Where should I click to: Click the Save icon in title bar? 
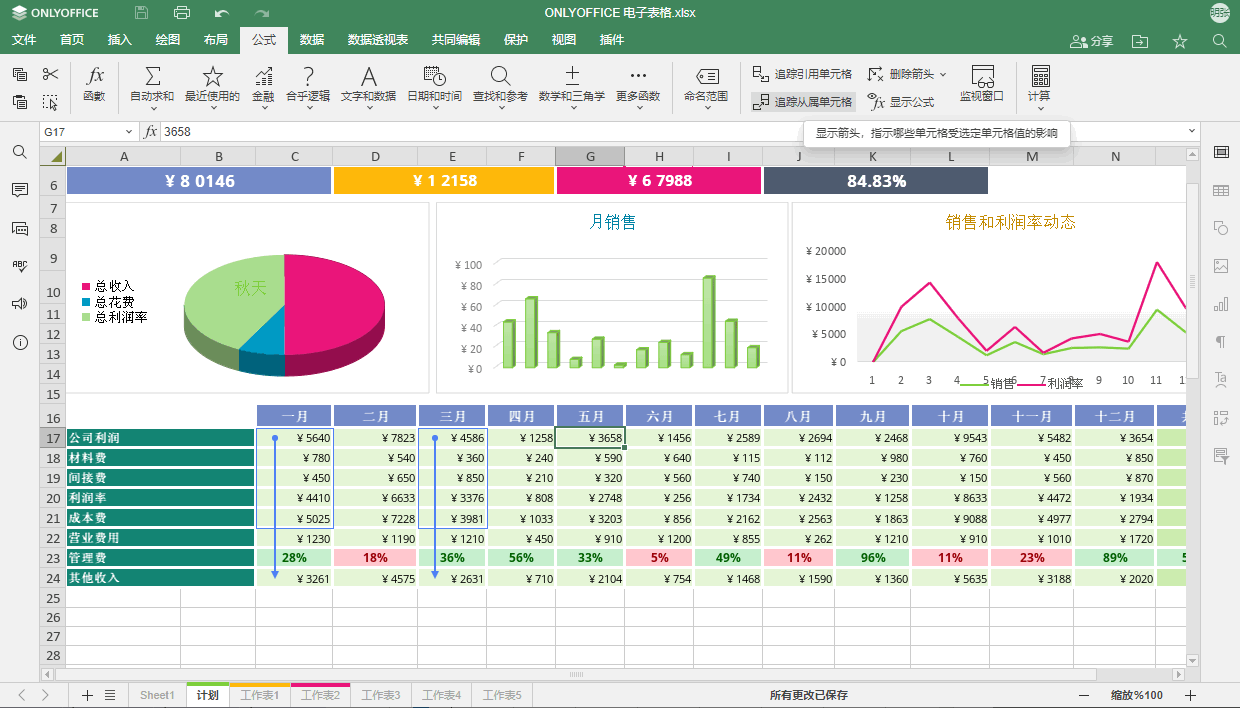[141, 13]
